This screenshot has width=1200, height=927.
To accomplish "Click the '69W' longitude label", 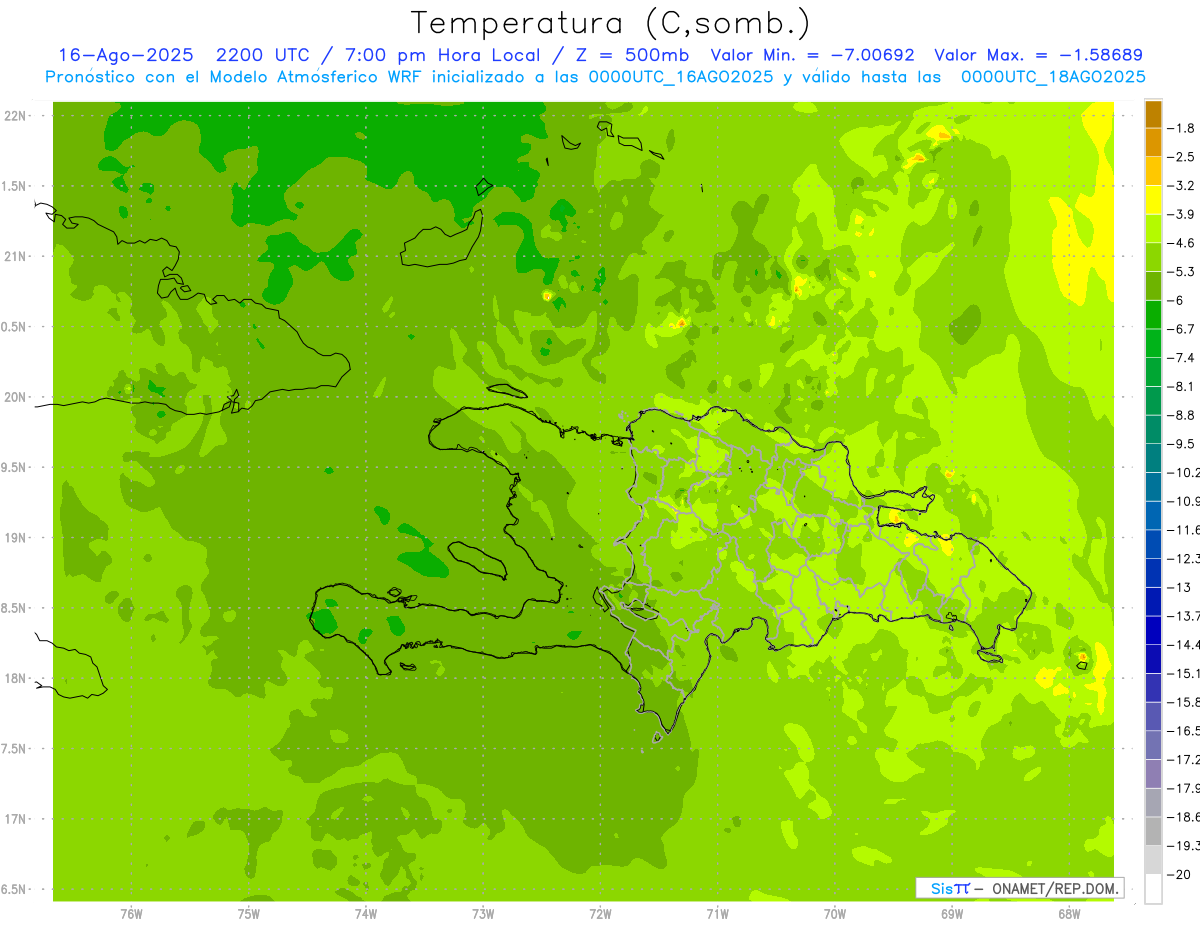I will (952, 914).
